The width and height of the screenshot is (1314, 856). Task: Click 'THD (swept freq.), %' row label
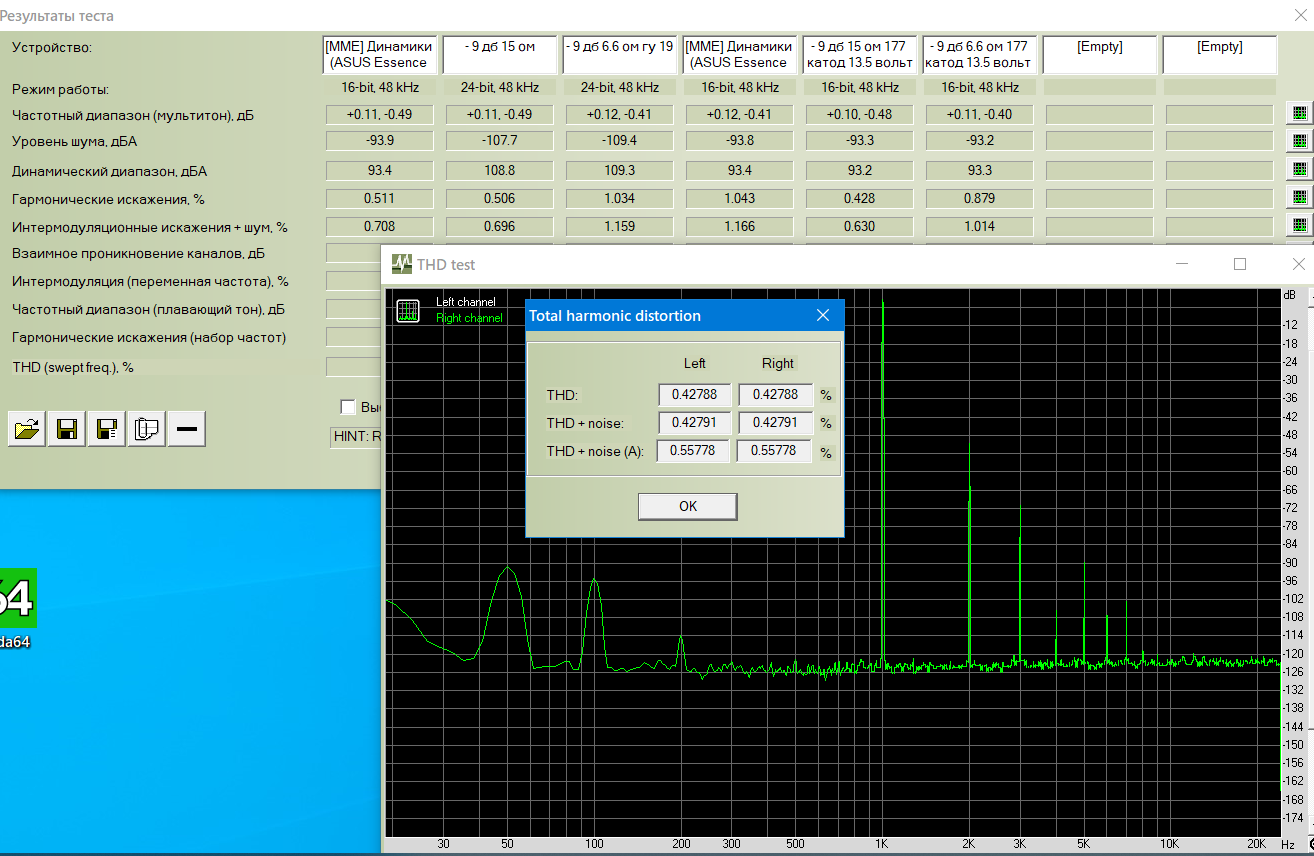click(73, 367)
